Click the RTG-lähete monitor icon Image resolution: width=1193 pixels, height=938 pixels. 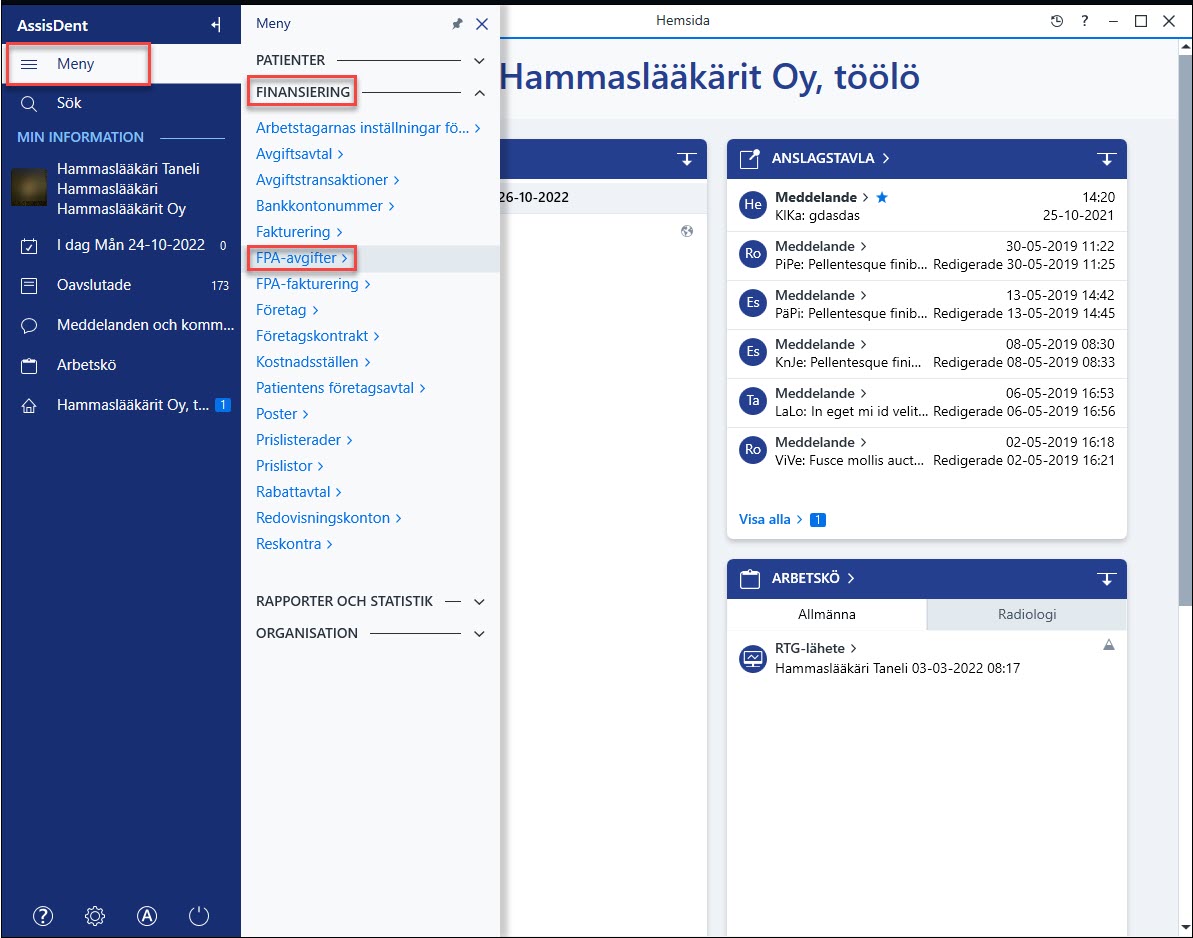[752, 659]
